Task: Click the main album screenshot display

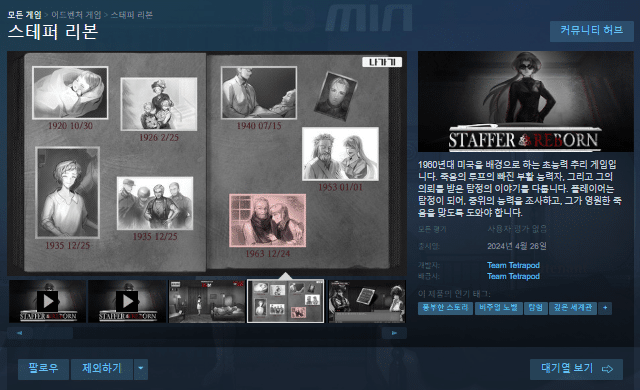Action: click(207, 163)
